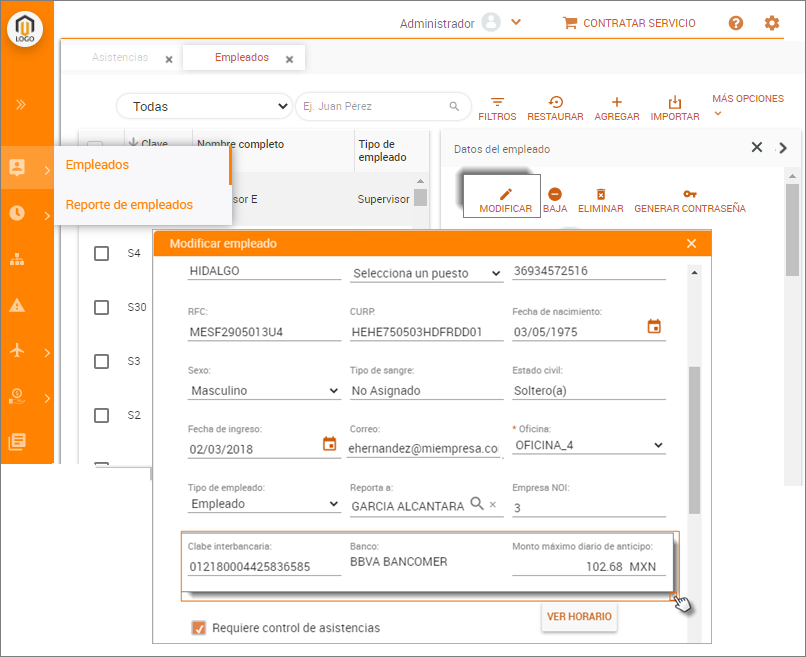Image resolution: width=806 pixels, height=657 pixels.
Task: Open the Generar Contraseña key option
Action: point(689,194)
